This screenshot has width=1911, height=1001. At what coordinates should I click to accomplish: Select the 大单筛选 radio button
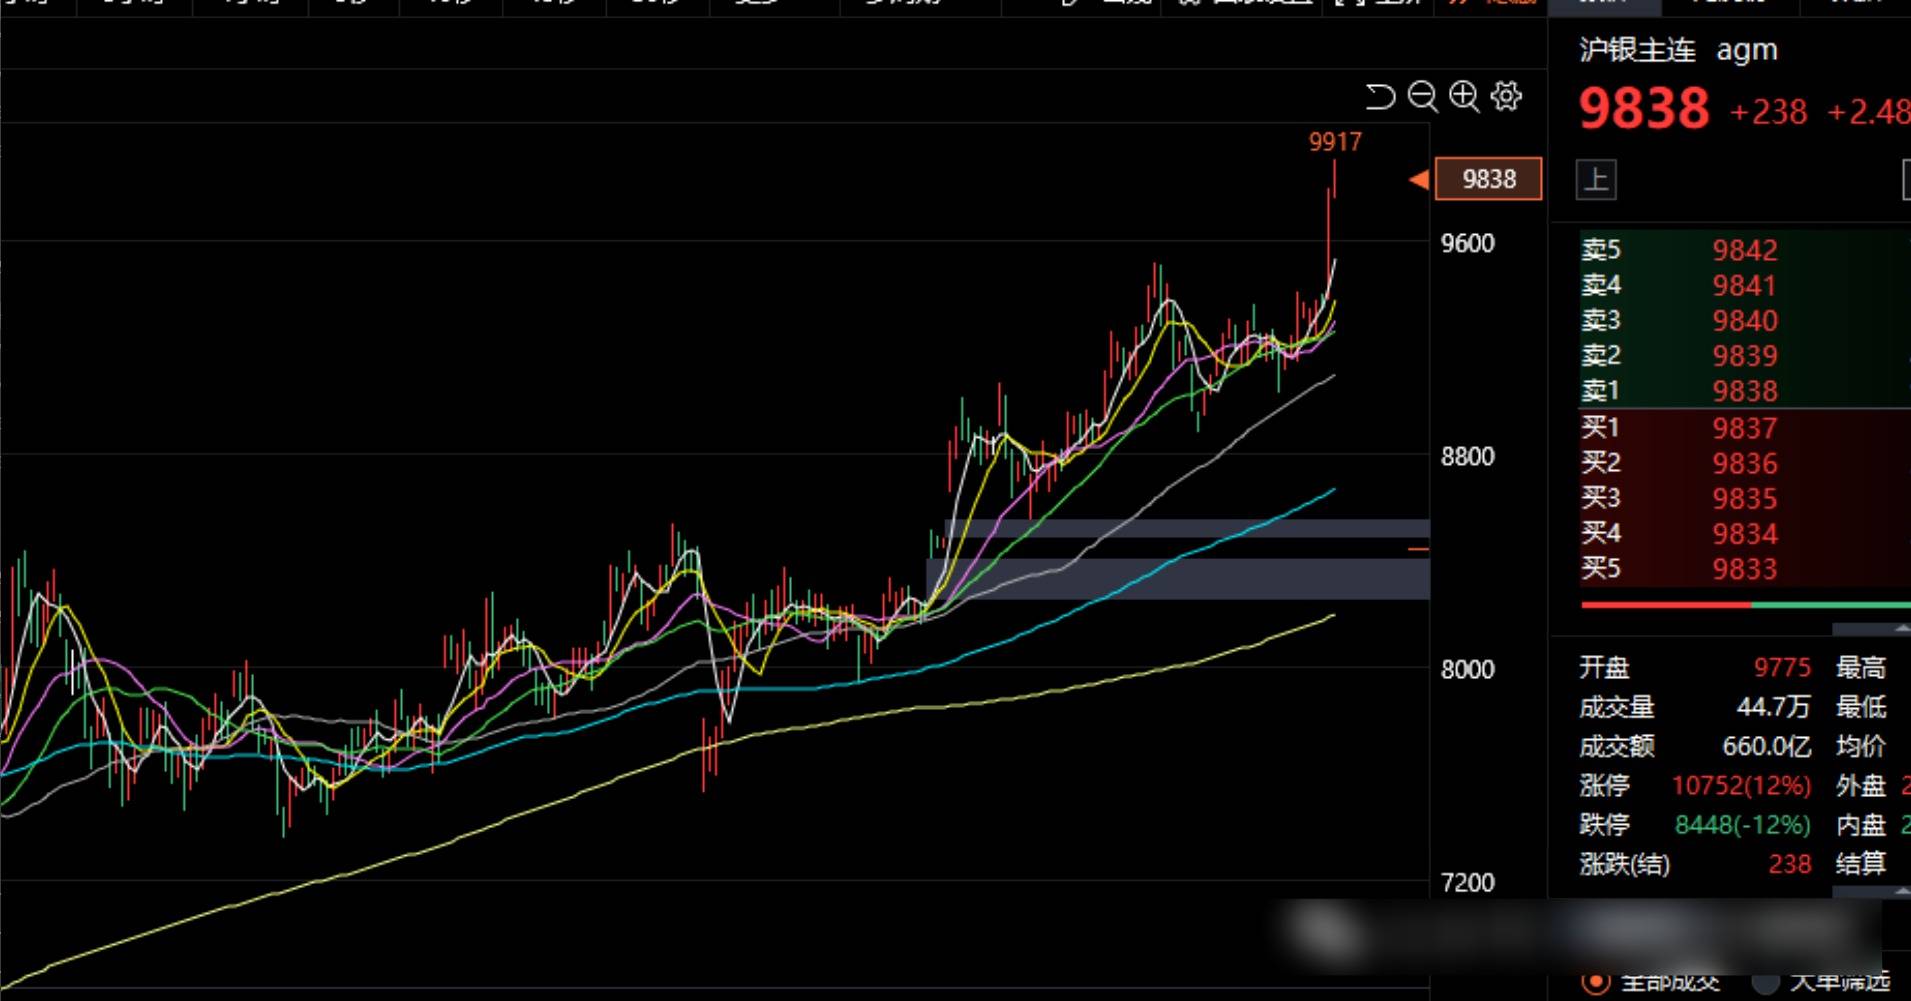(x=1766, y=982)
